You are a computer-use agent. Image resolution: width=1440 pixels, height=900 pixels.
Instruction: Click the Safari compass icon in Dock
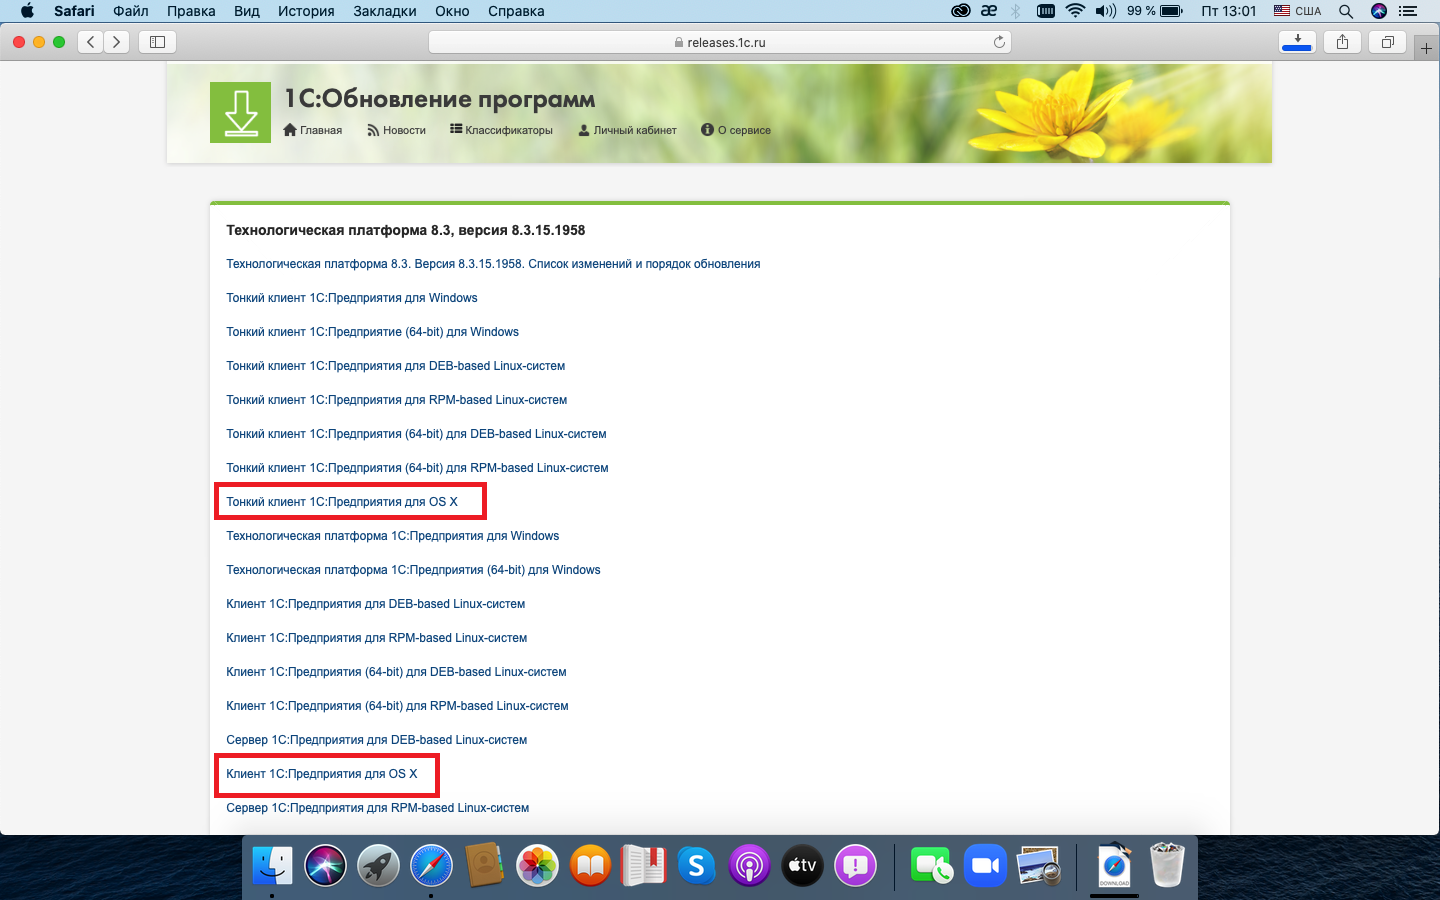[431, 865]
